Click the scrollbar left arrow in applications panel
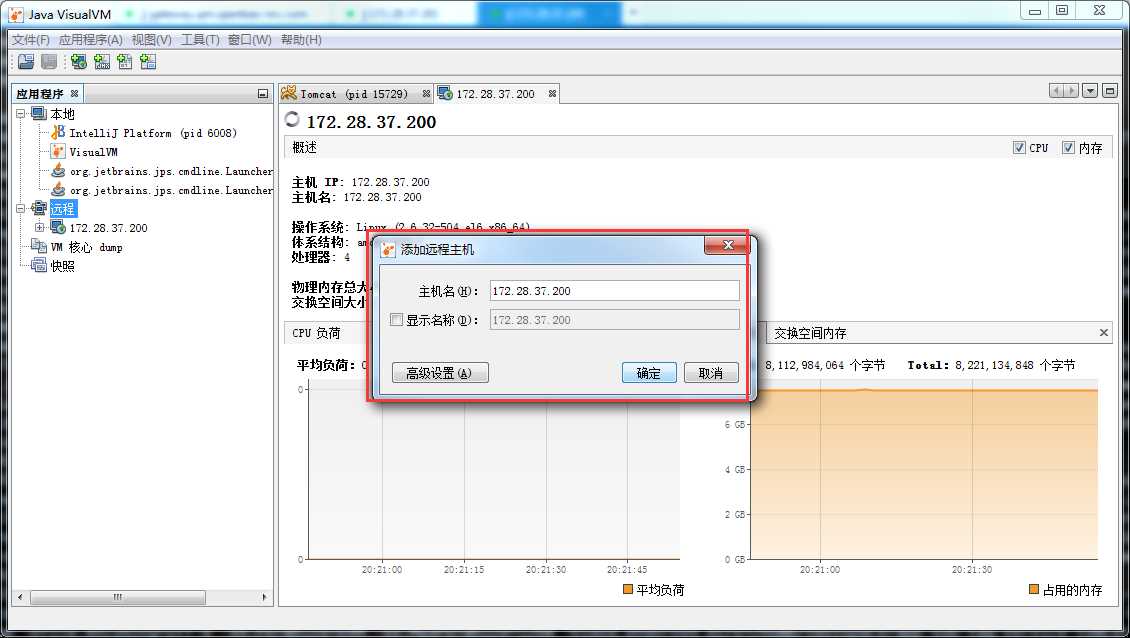1130x638 pixels. (20, 597)
